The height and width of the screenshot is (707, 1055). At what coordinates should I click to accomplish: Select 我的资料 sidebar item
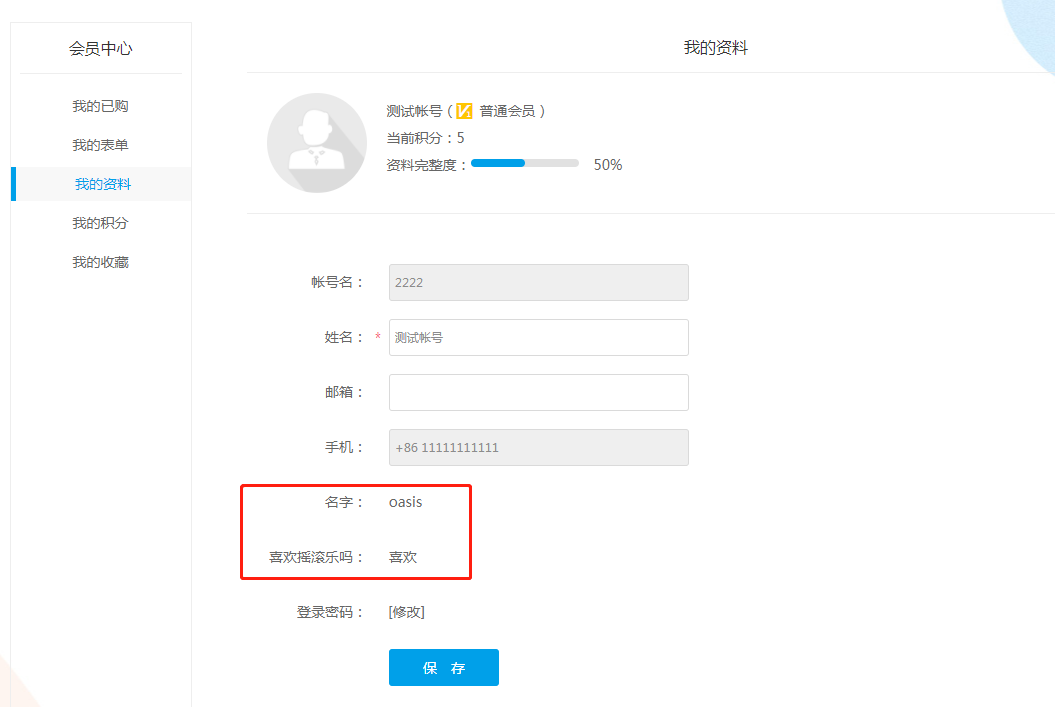102,184
